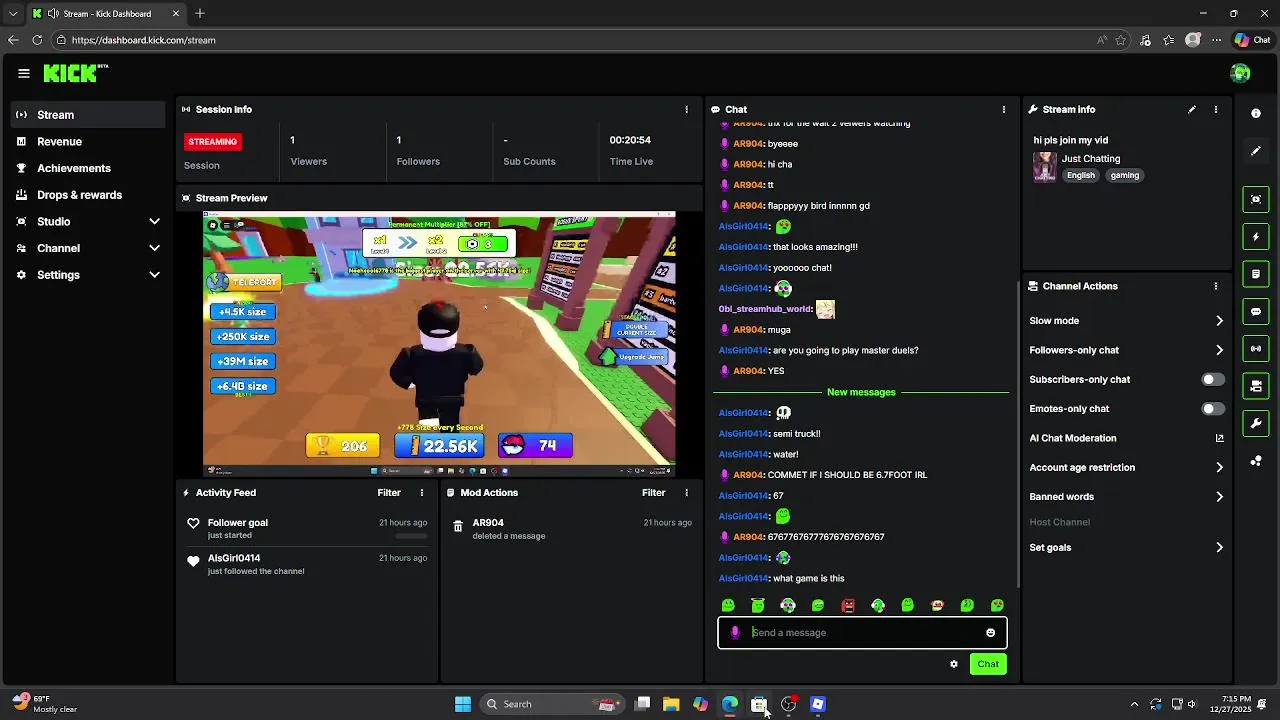The width and height of the screenshot is (1280, 720).
Task: Click the STREAMING status badge
Action: [x=213, y=141]
